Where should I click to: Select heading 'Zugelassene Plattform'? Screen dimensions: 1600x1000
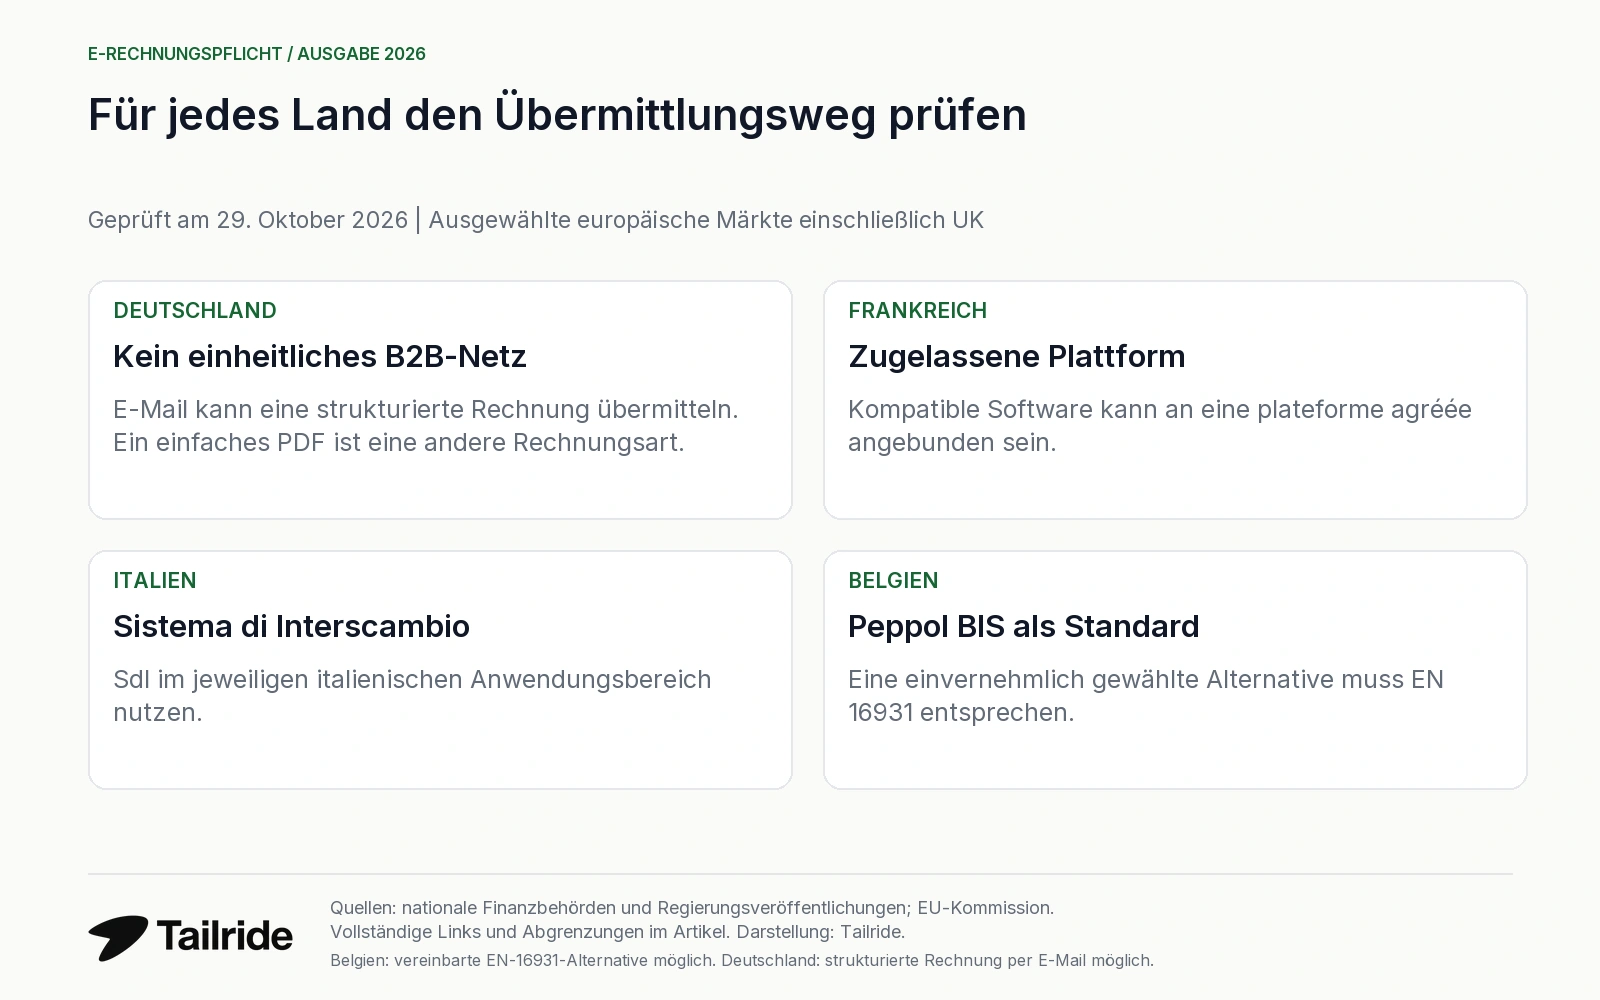click(1016, 356)
